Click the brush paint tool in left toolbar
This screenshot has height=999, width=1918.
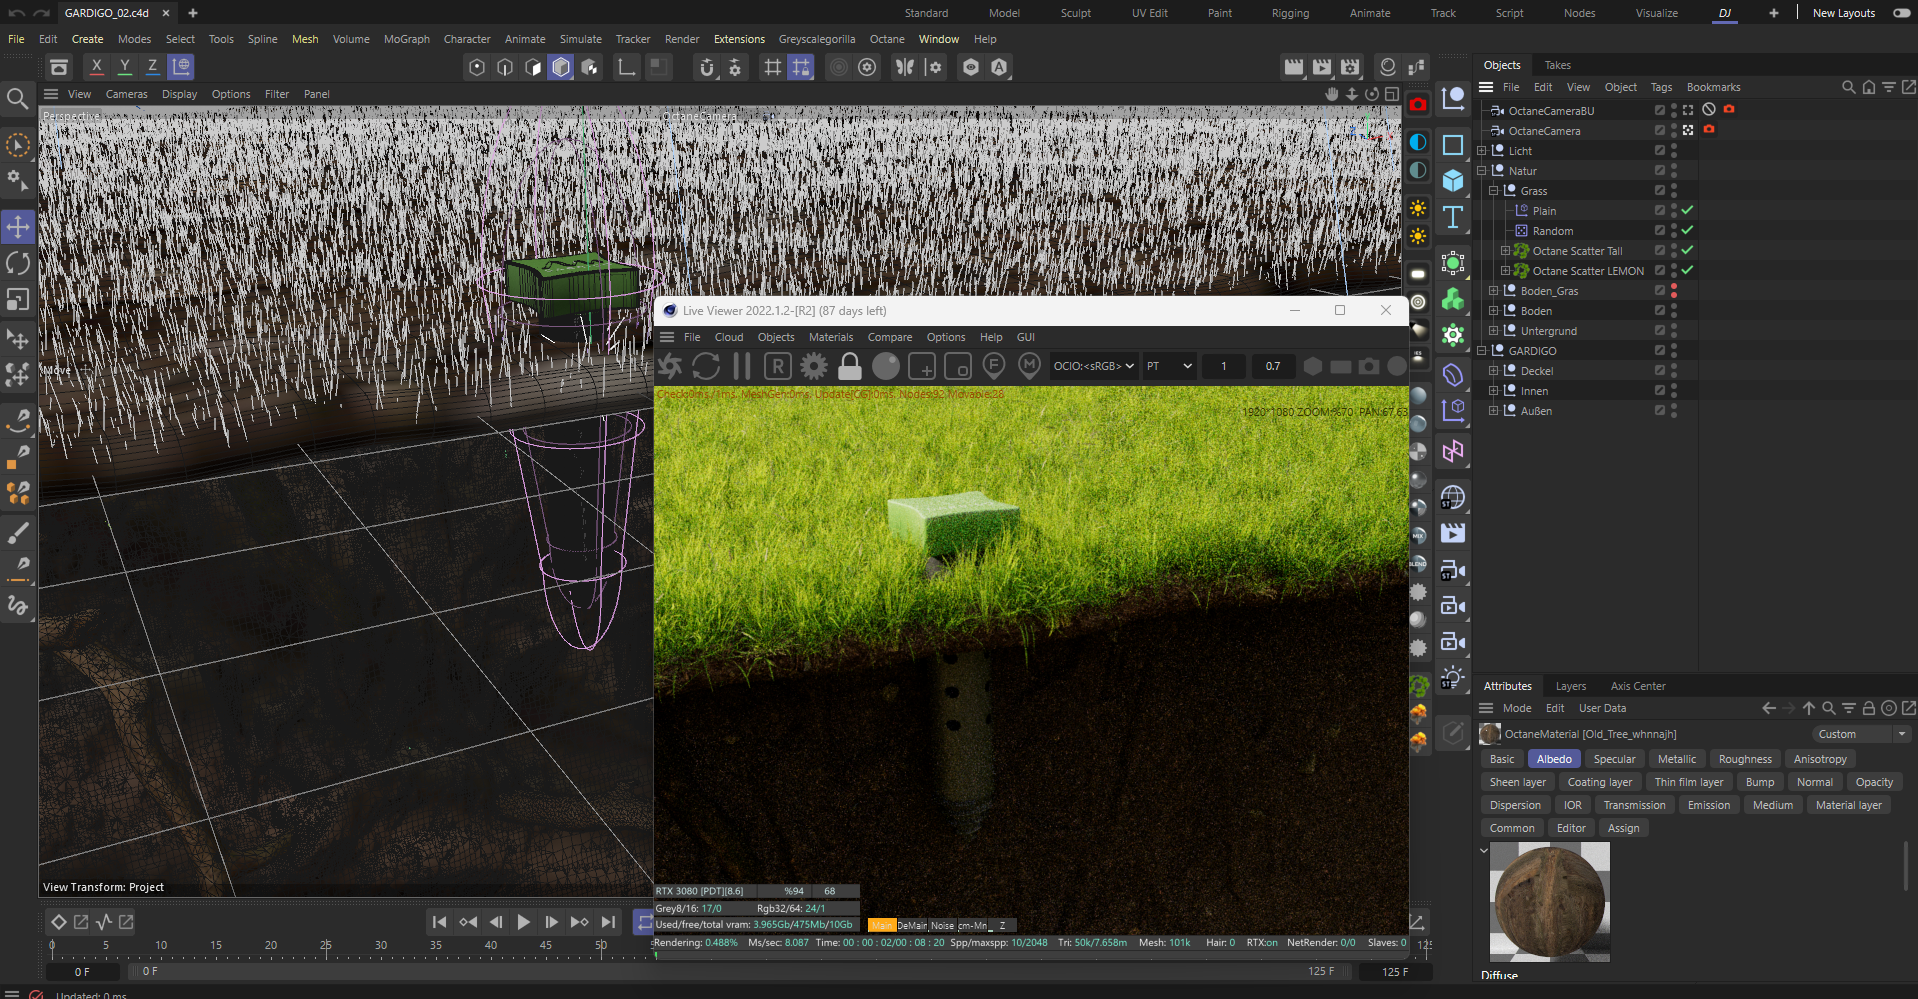pos(18,532)
